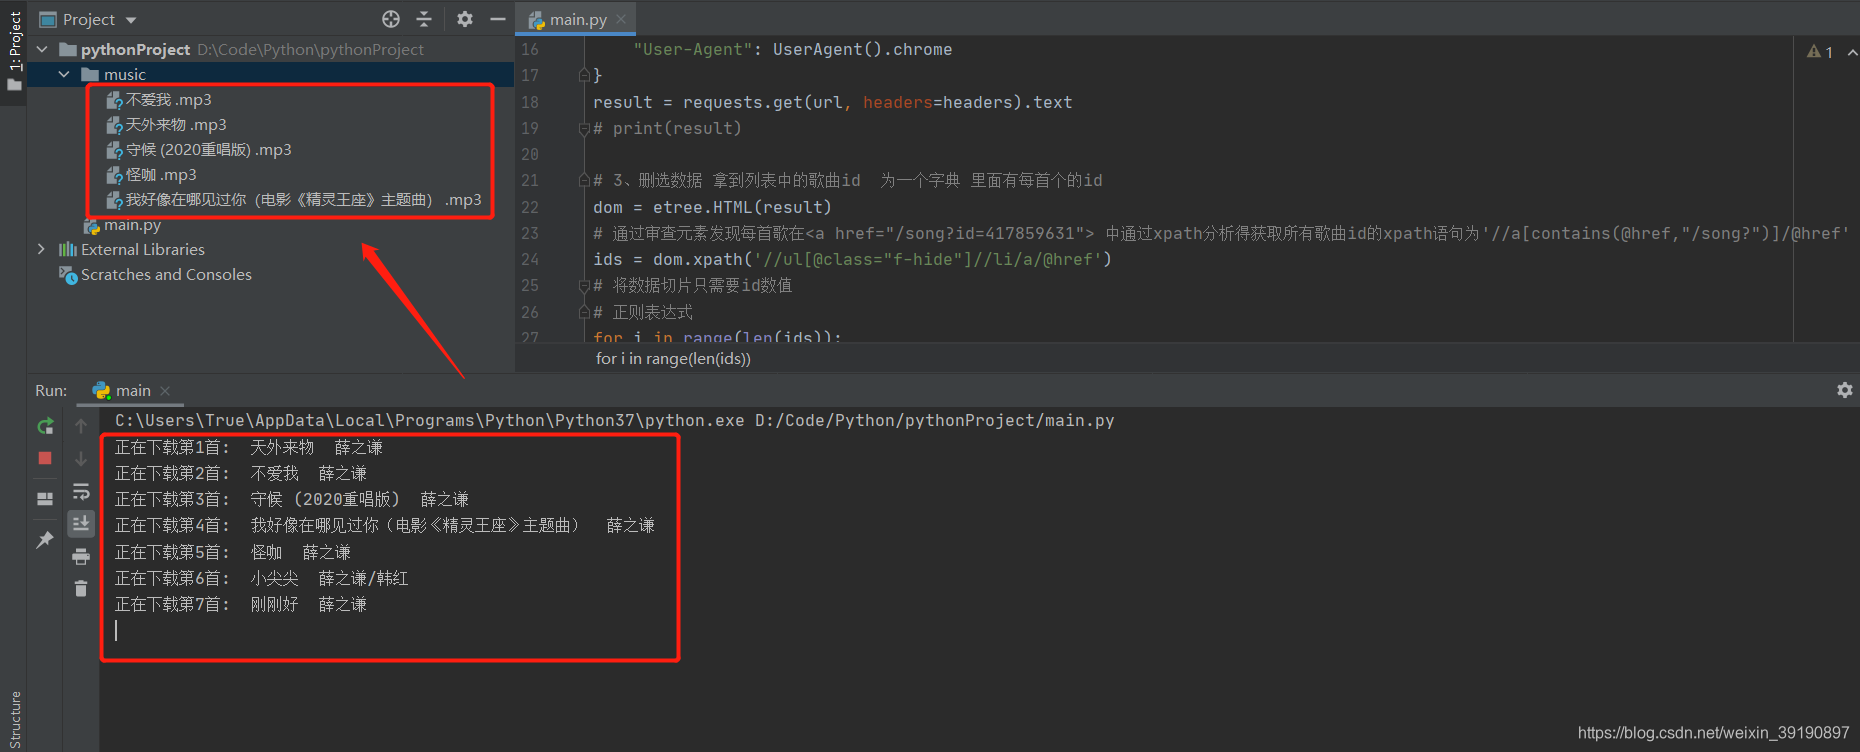Hide the Project panel with minus icon
This screenshot has width=1860, height=752.
(x=498, y=19)
